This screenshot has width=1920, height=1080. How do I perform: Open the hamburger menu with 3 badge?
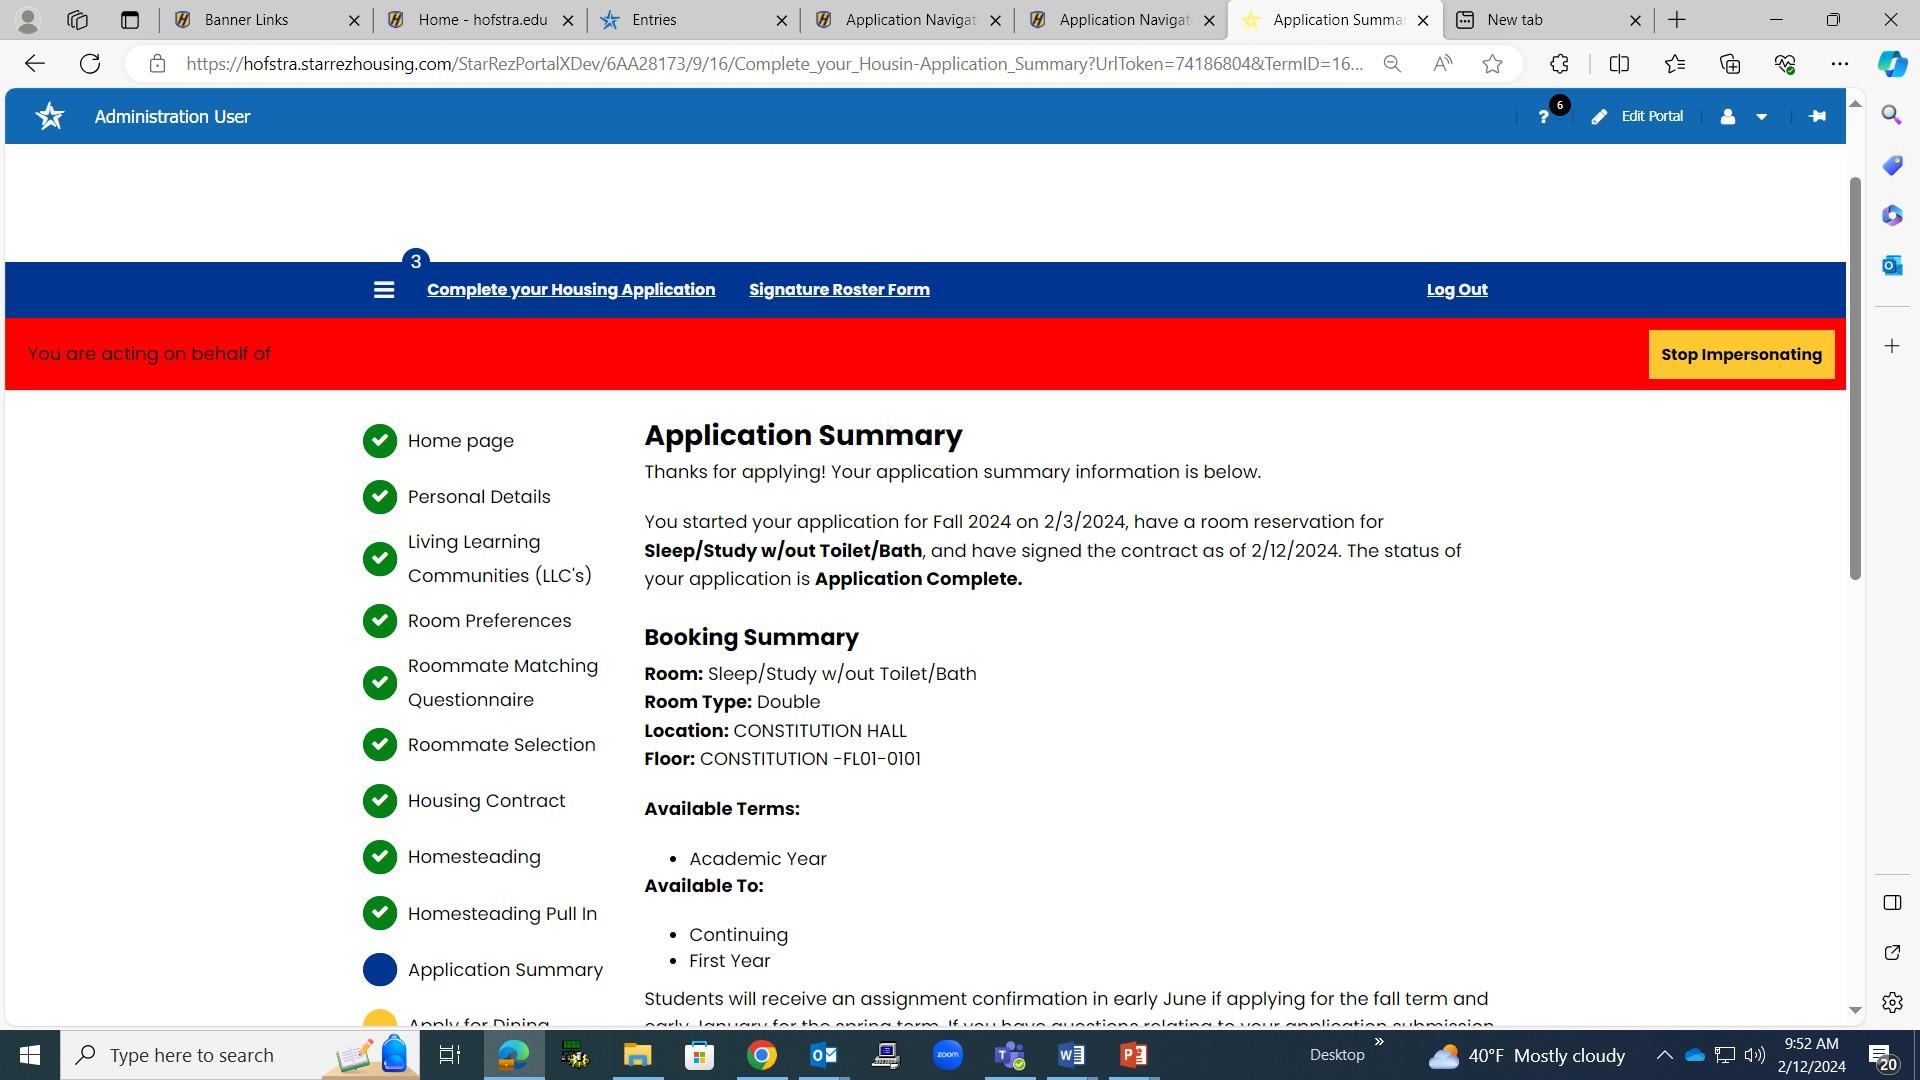coord(384,290)
